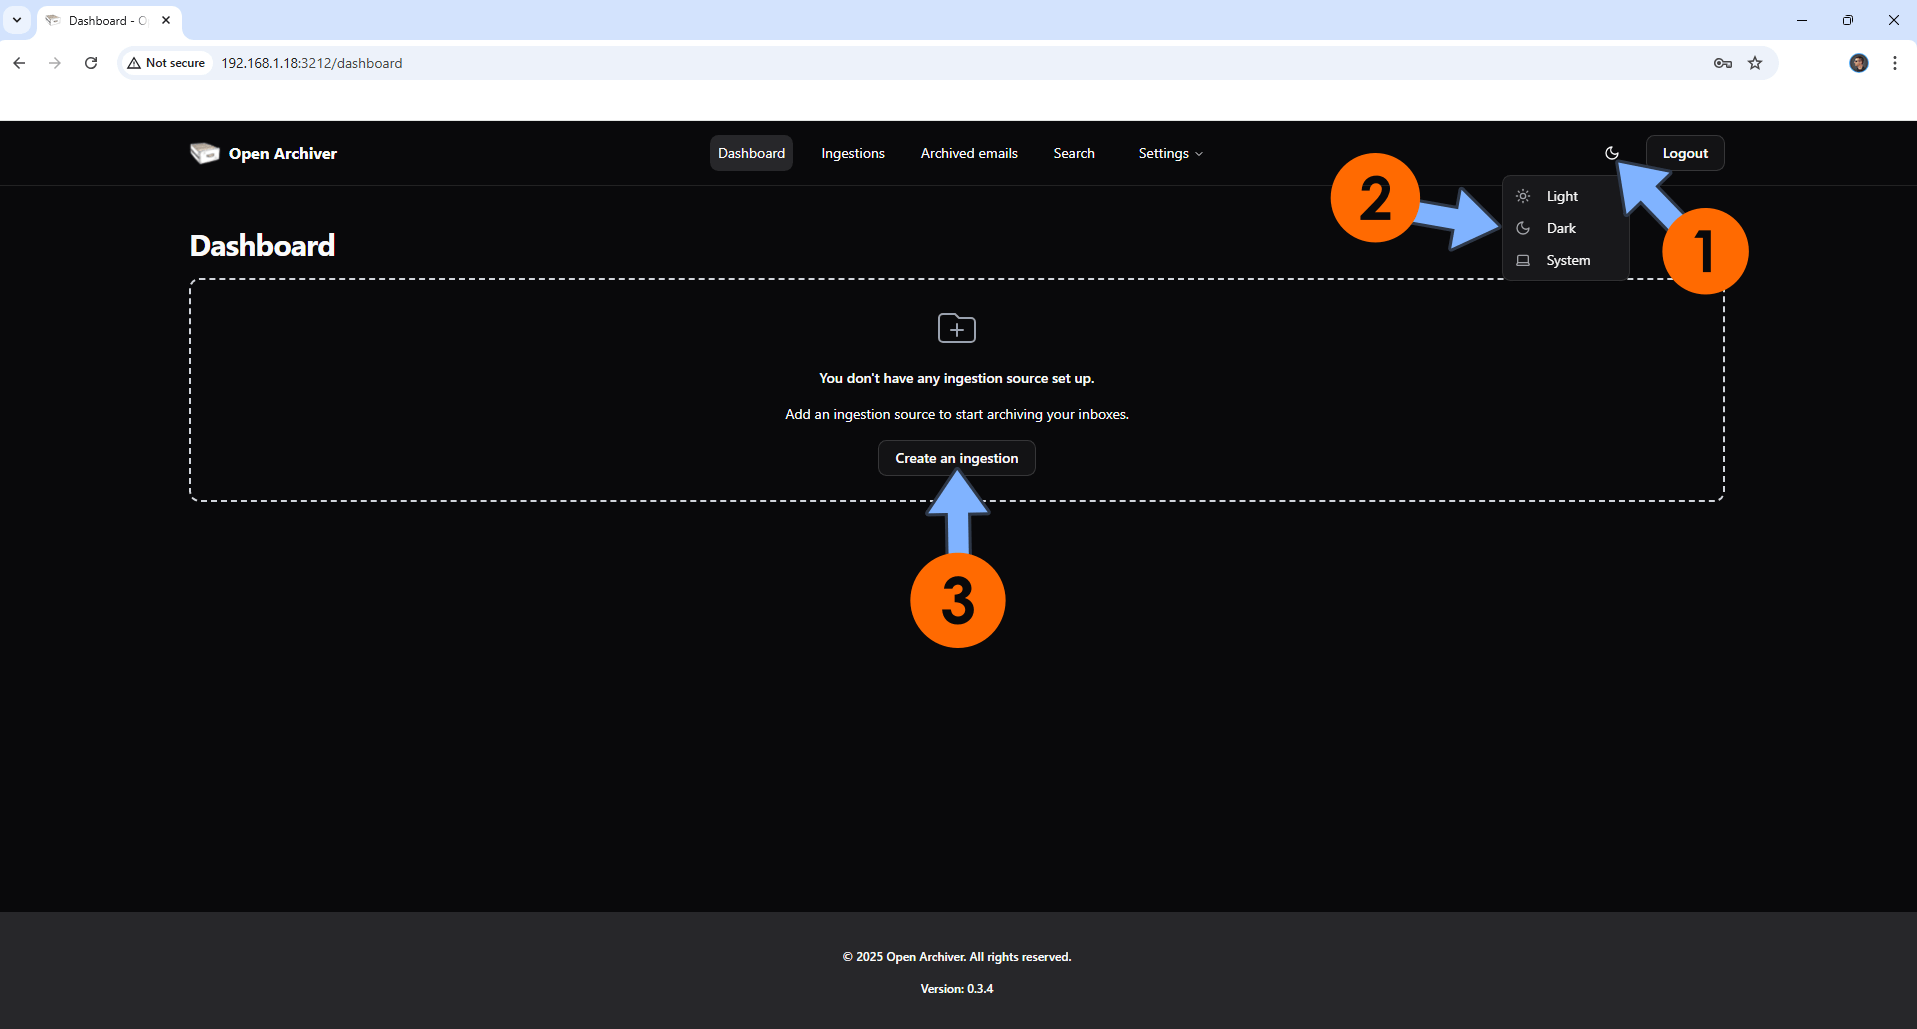This screenshot has width=1917, height=1029.
Task: Choose the Dark theme option
Action: point(1560,228)
